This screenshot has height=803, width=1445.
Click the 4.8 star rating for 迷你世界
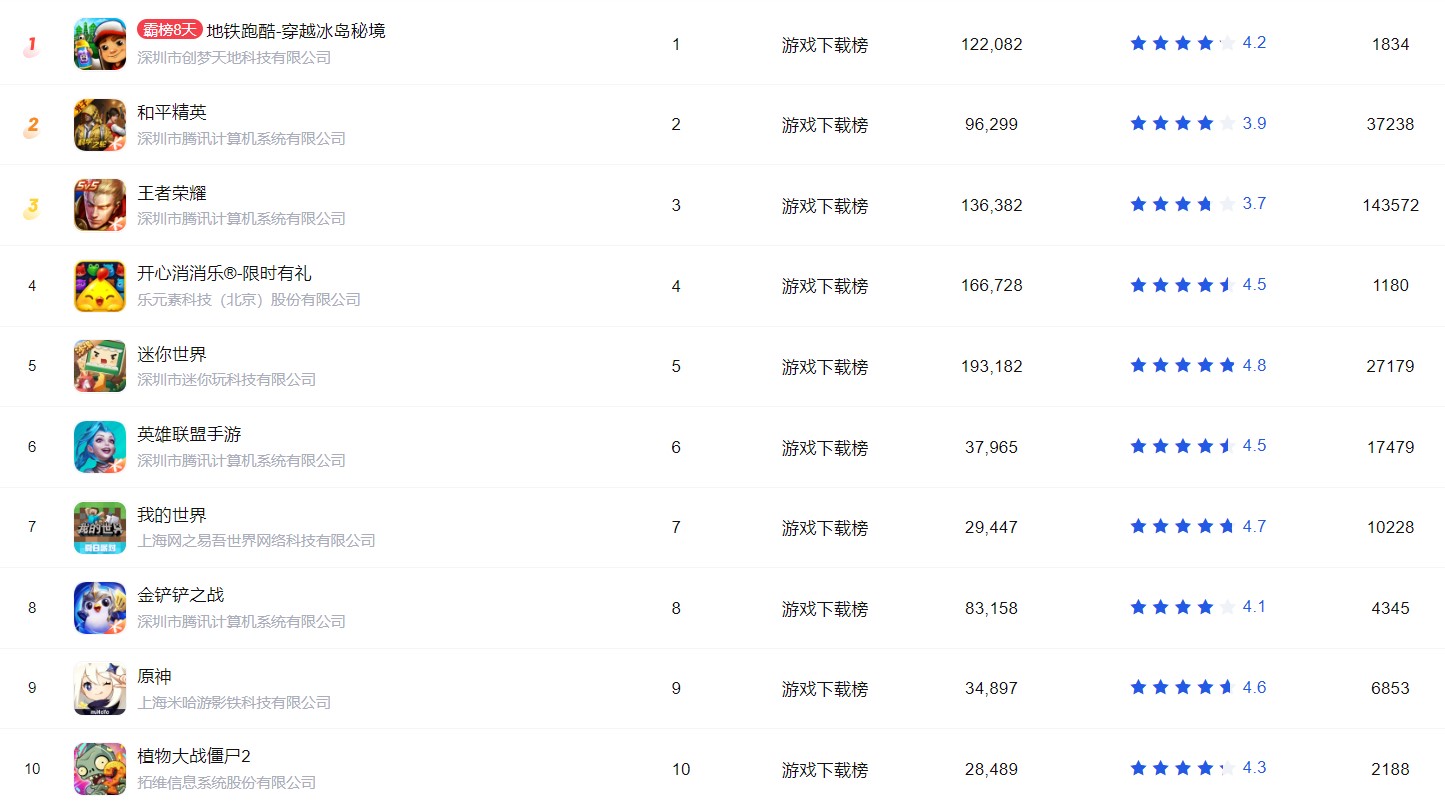pos(1198,365)
